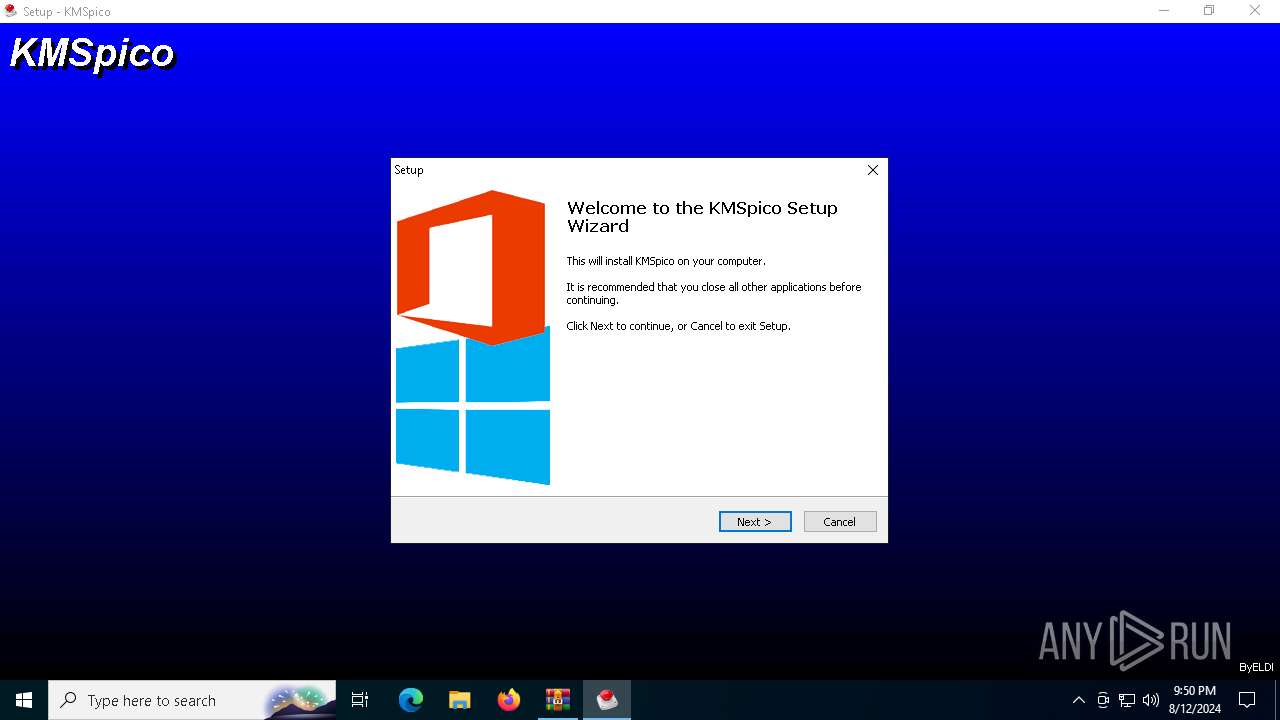1280x720 pixels.
Task: Launch Firefox from taskbar
Action: (x=509, y=700)
